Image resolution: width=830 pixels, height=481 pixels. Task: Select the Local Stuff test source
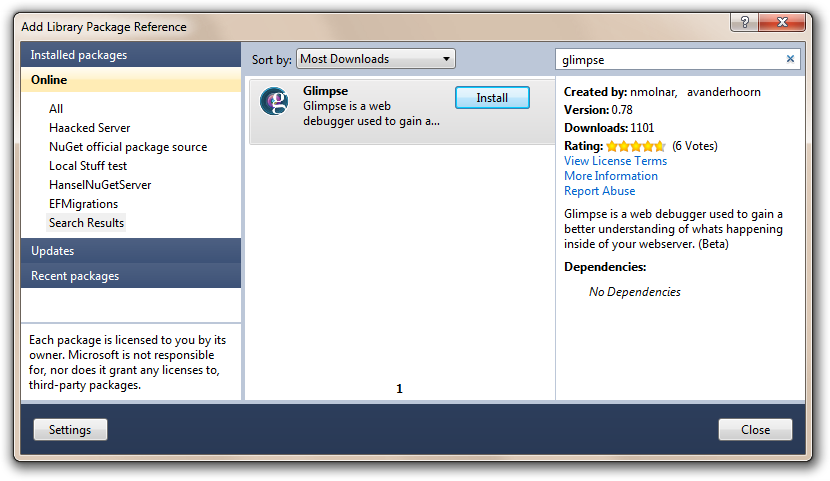88,166
